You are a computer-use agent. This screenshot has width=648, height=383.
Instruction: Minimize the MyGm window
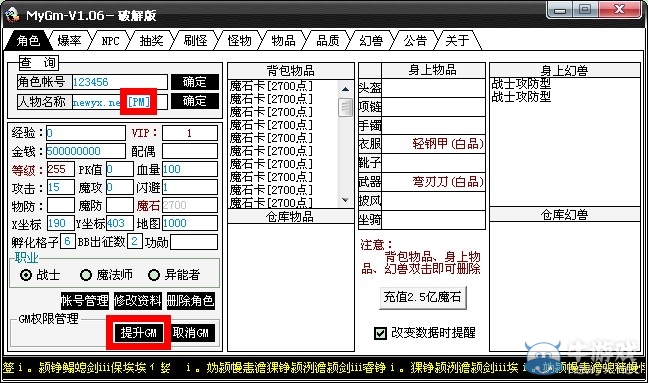pyautogui.click(x=560, y=10)
